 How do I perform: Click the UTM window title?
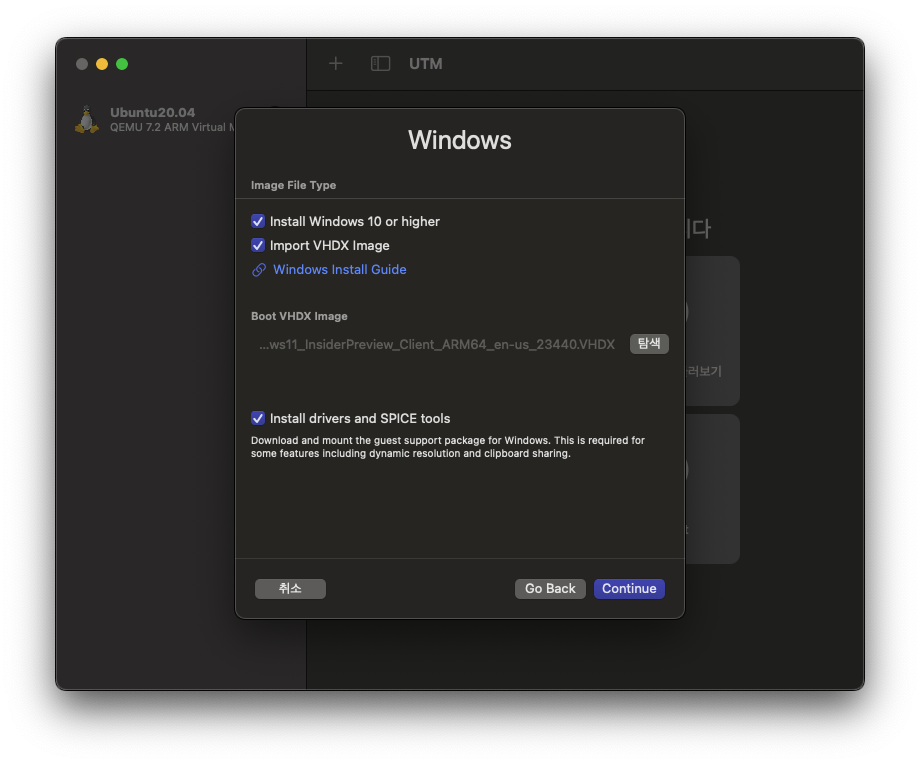point(426,63)
